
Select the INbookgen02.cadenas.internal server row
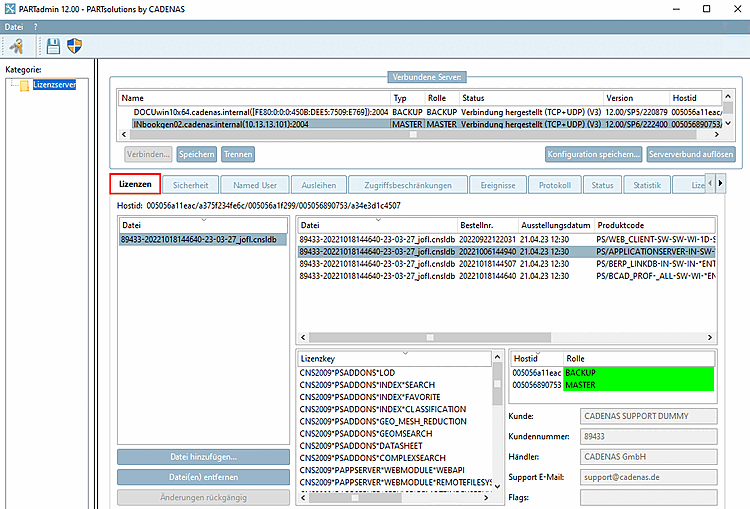pos(420,124)
